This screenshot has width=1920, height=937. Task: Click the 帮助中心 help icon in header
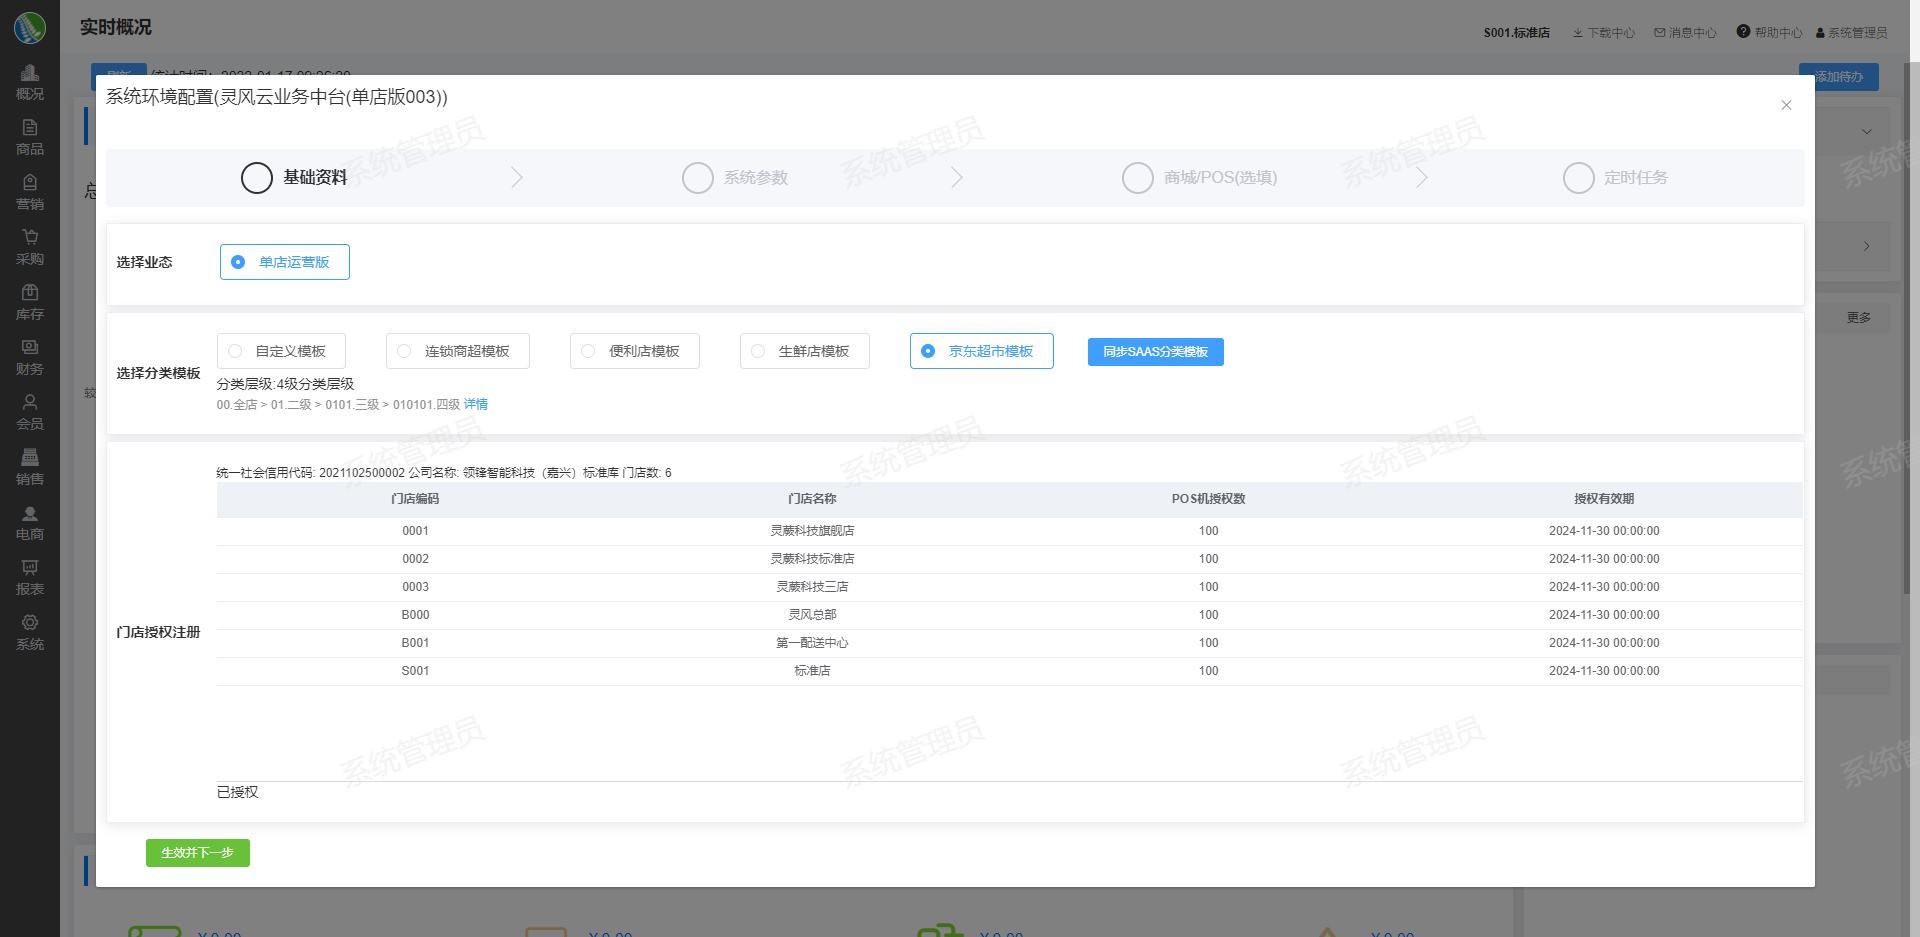[1743, 32]
